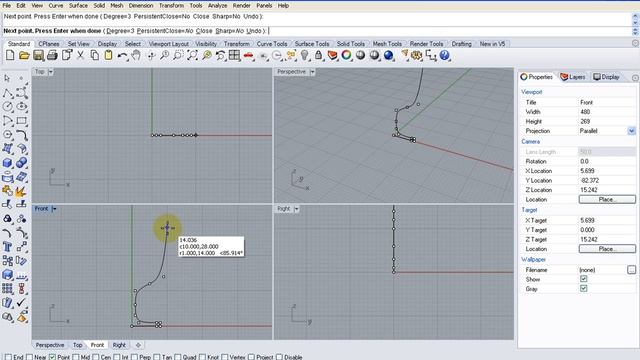
Task: Choose the Circle tool
Action: [x=7, y=107]
